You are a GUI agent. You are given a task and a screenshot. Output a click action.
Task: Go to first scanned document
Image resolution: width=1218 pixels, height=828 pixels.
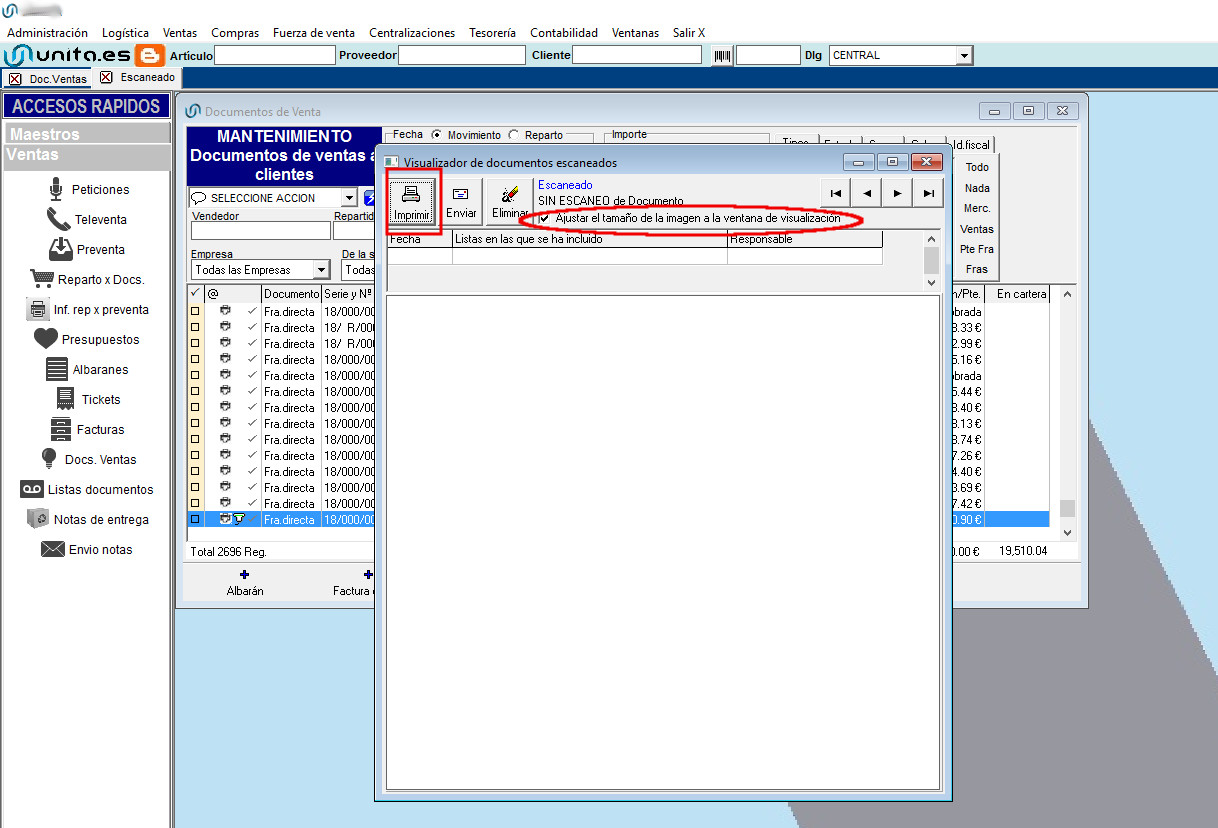tap(835, 193)
